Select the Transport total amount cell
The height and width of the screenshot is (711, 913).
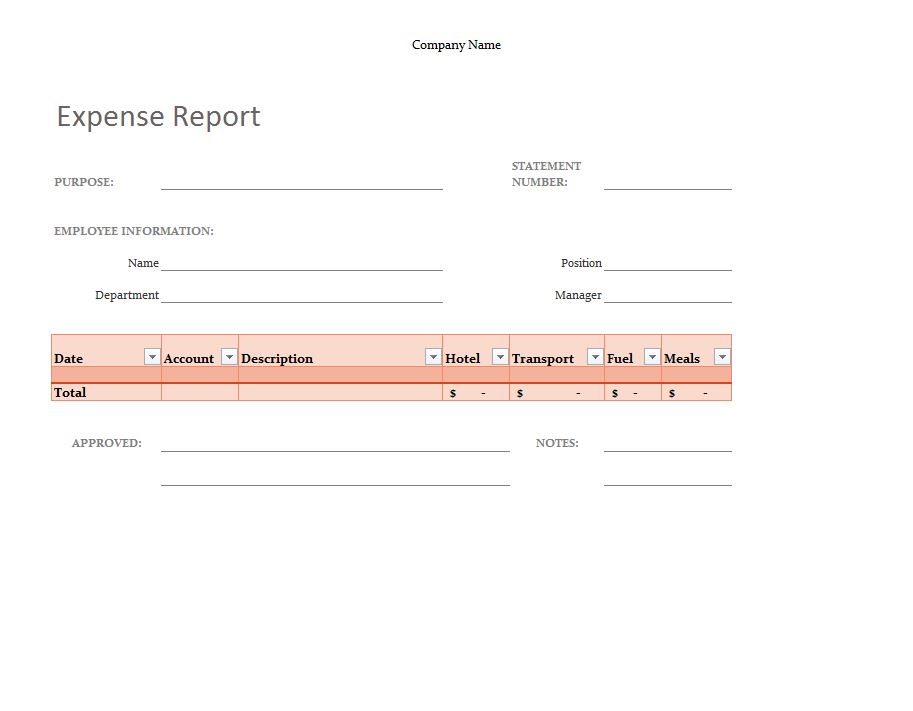[557, 392]
